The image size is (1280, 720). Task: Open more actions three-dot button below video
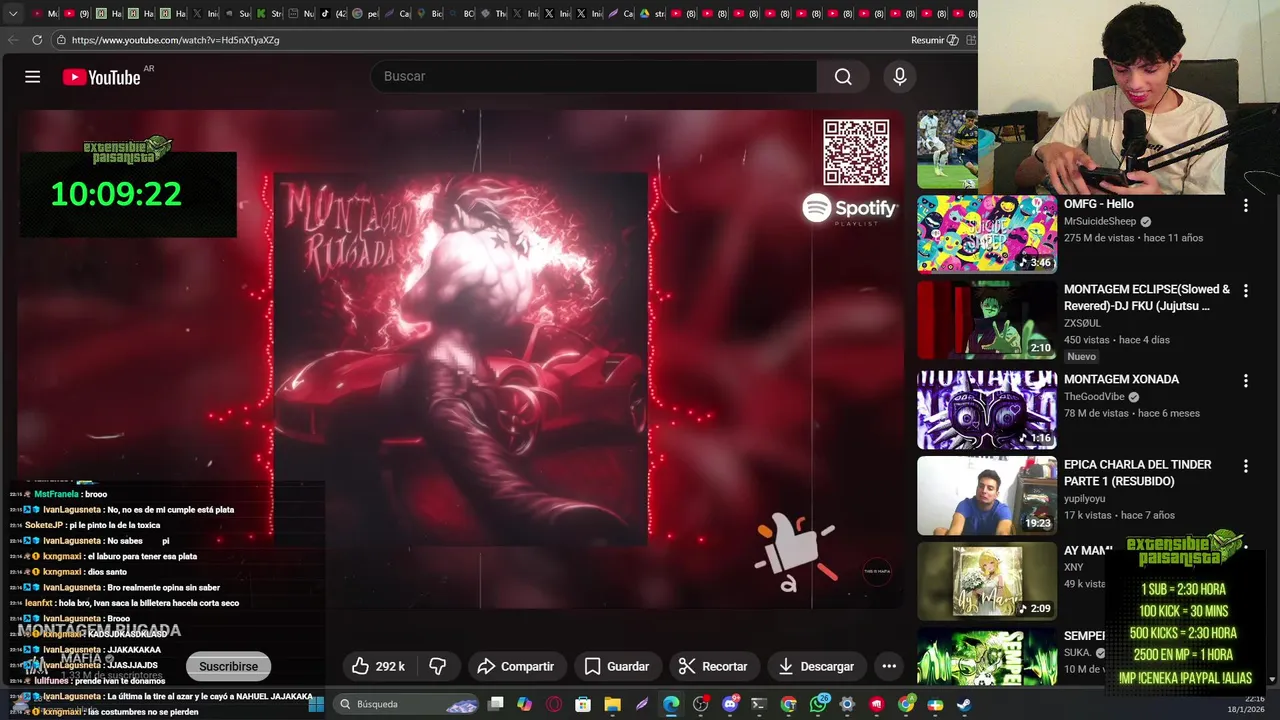coord(889,666)
